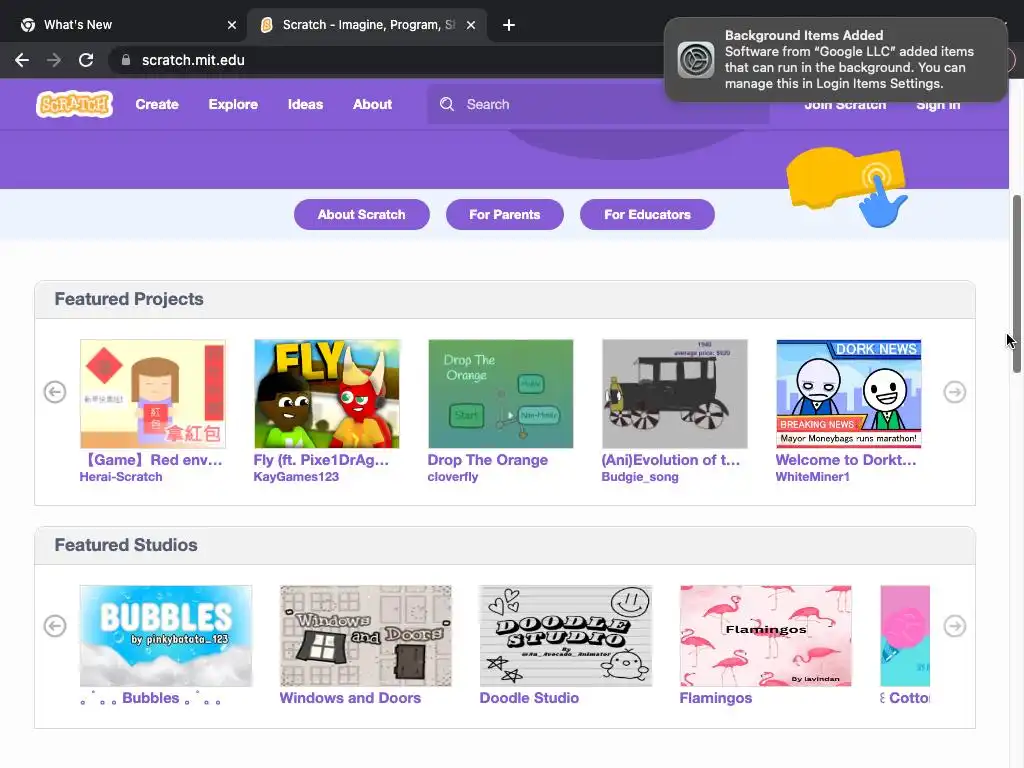This screenshot has height=768, width=1024.
Task: Click the For Educators button
Action: [647, 214]
